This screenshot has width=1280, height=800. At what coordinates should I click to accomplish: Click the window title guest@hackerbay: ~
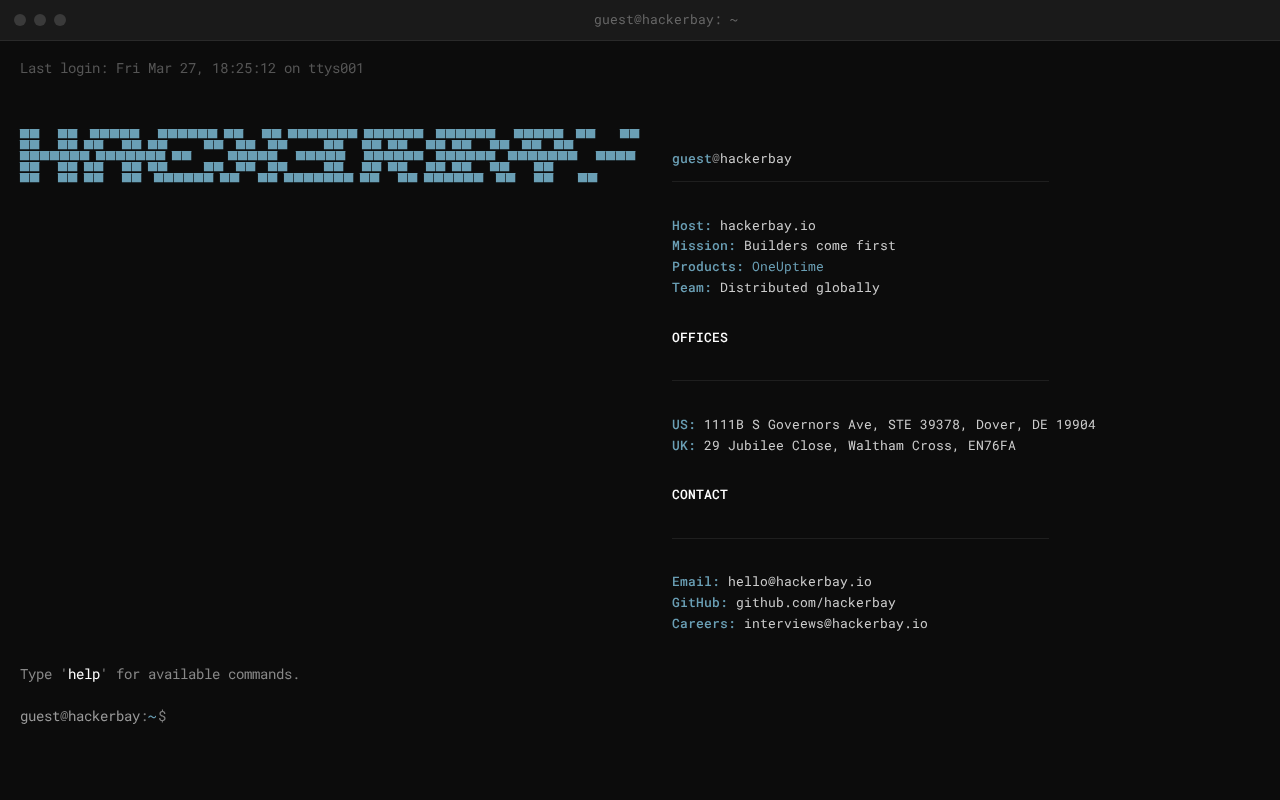(666, 20)
